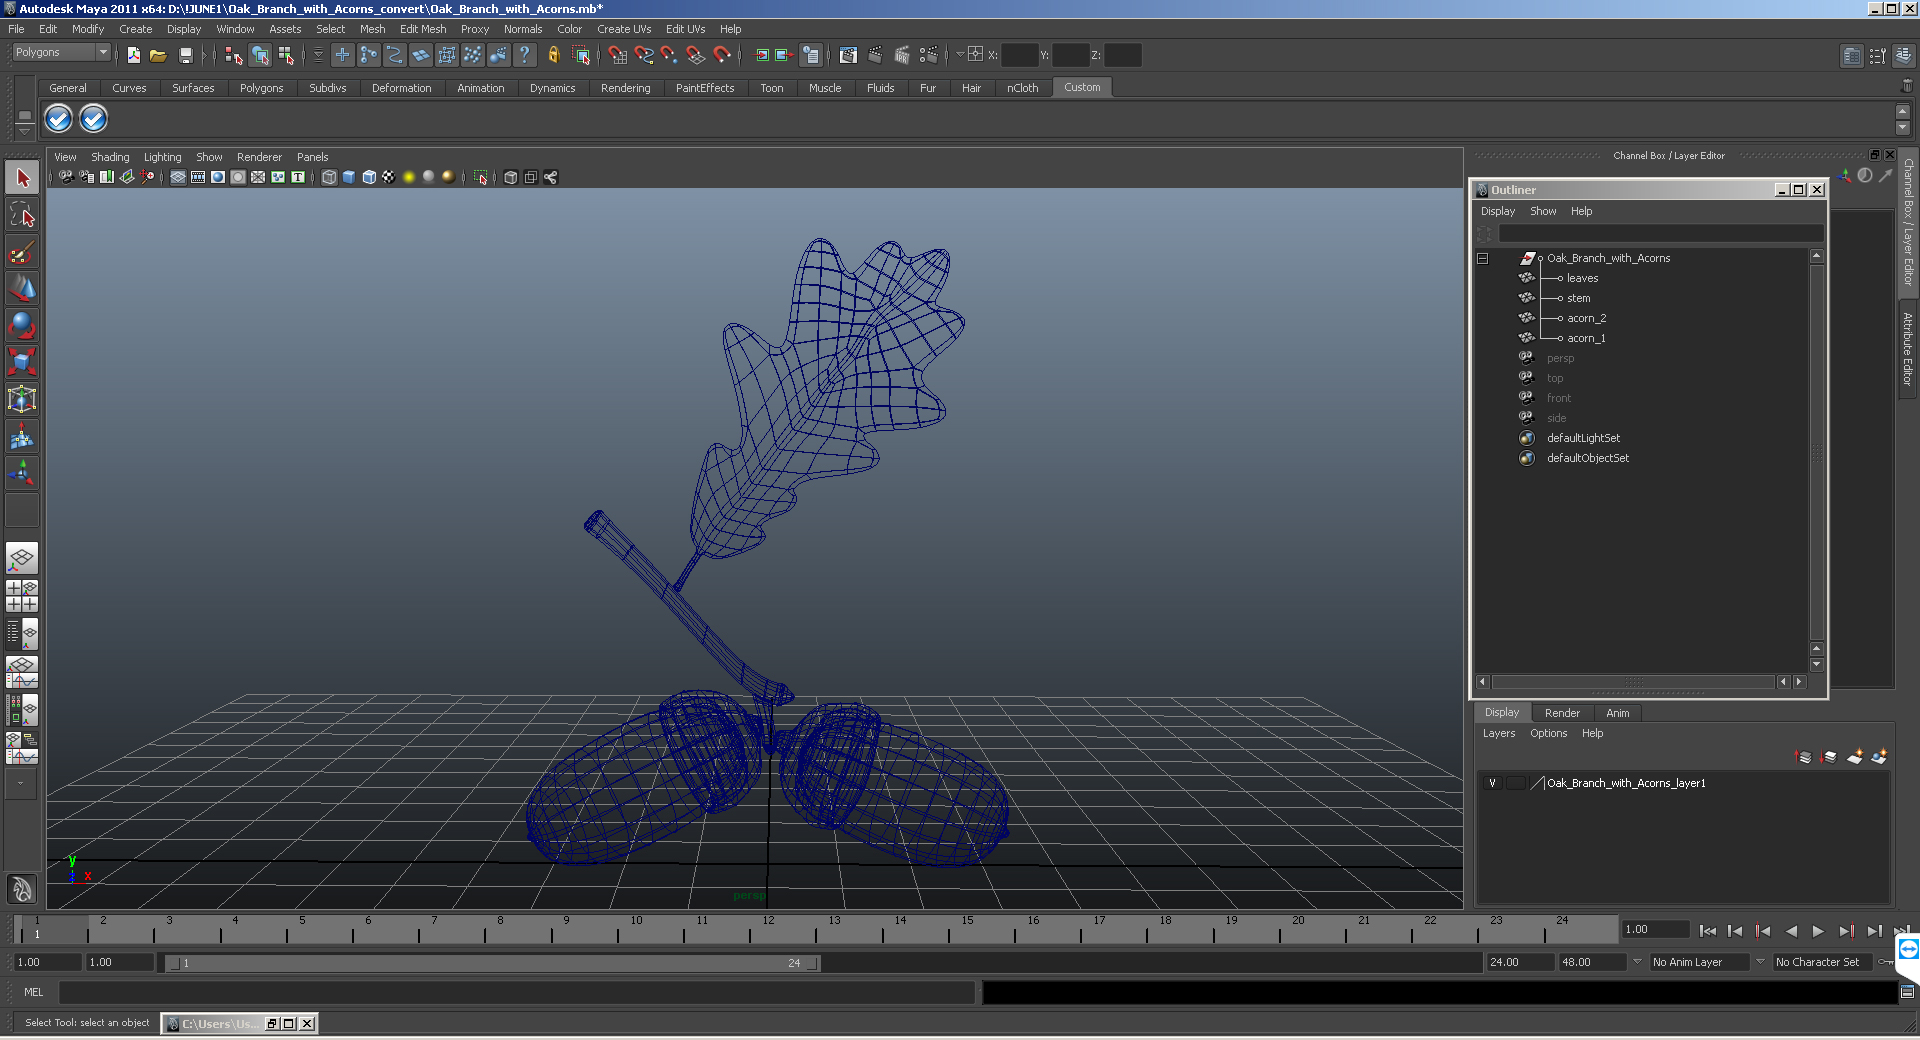This screenshot has width=1920, height=1040.
Task: Play the animation forwards
Action: 1818,931
